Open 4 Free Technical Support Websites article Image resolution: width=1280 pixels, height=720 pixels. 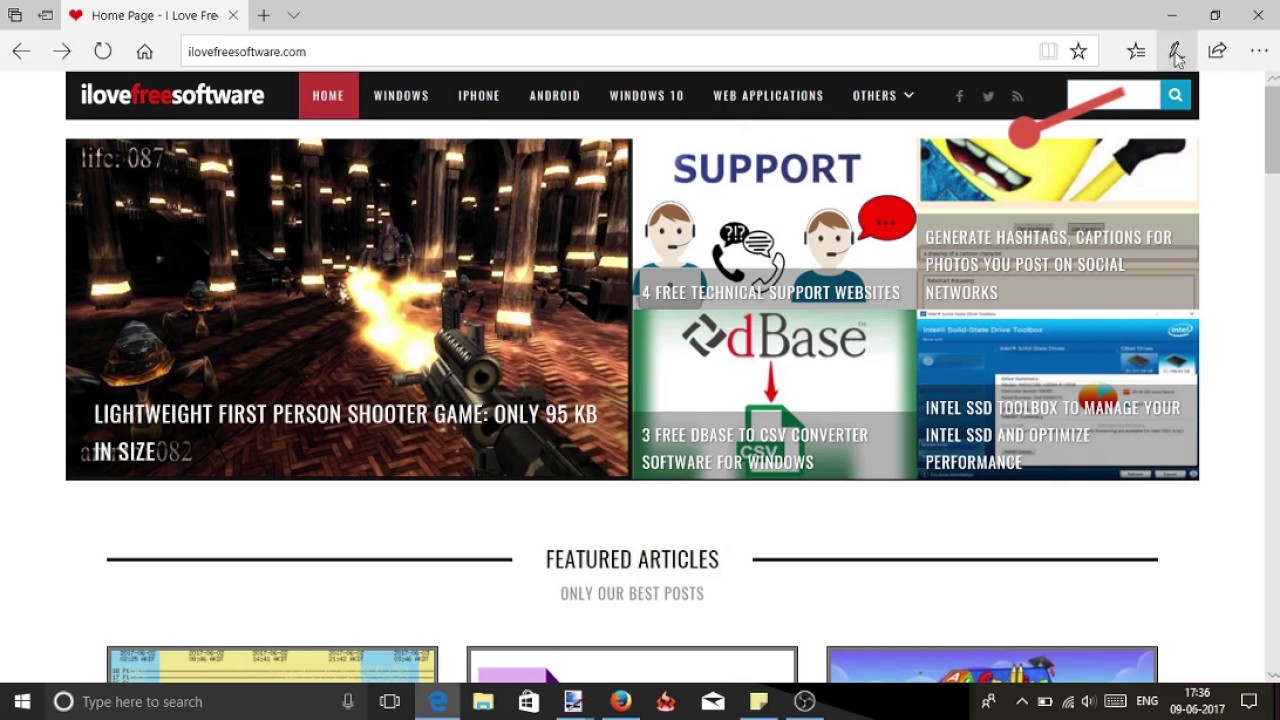pyautogui.click(x=771, y=292)
